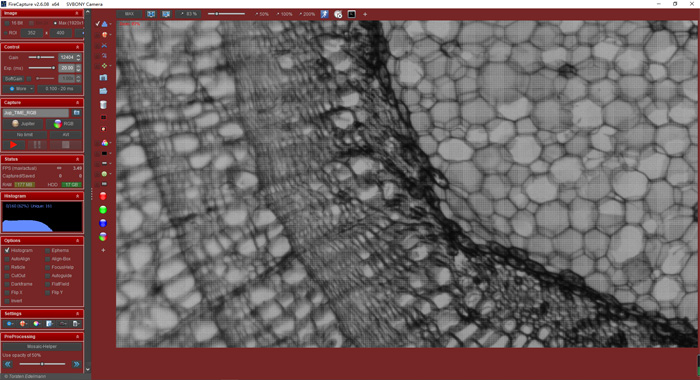Image resolution: width=700 pixels, height=380 pixels.
Task: Click the red channel ball icon
Action: 103,196
